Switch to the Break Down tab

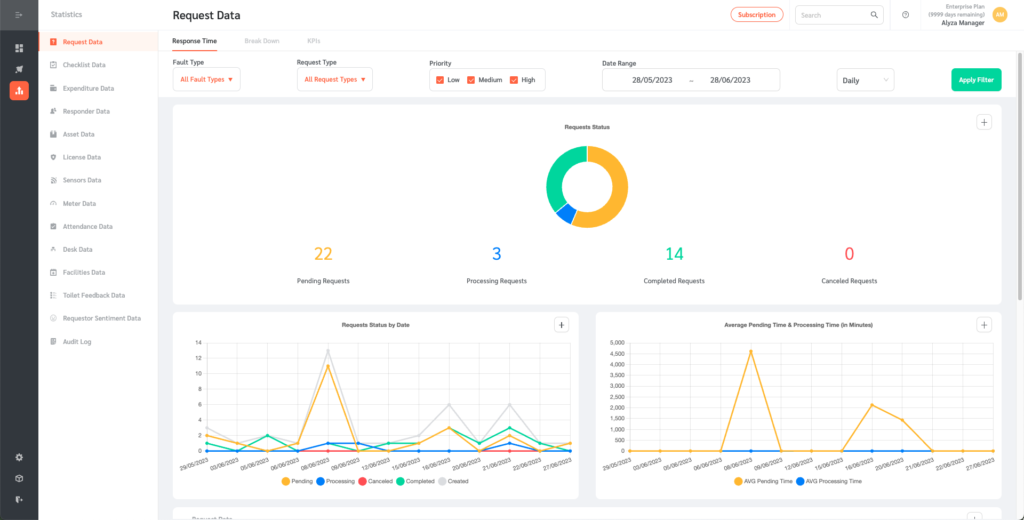[x=262, y=41]
